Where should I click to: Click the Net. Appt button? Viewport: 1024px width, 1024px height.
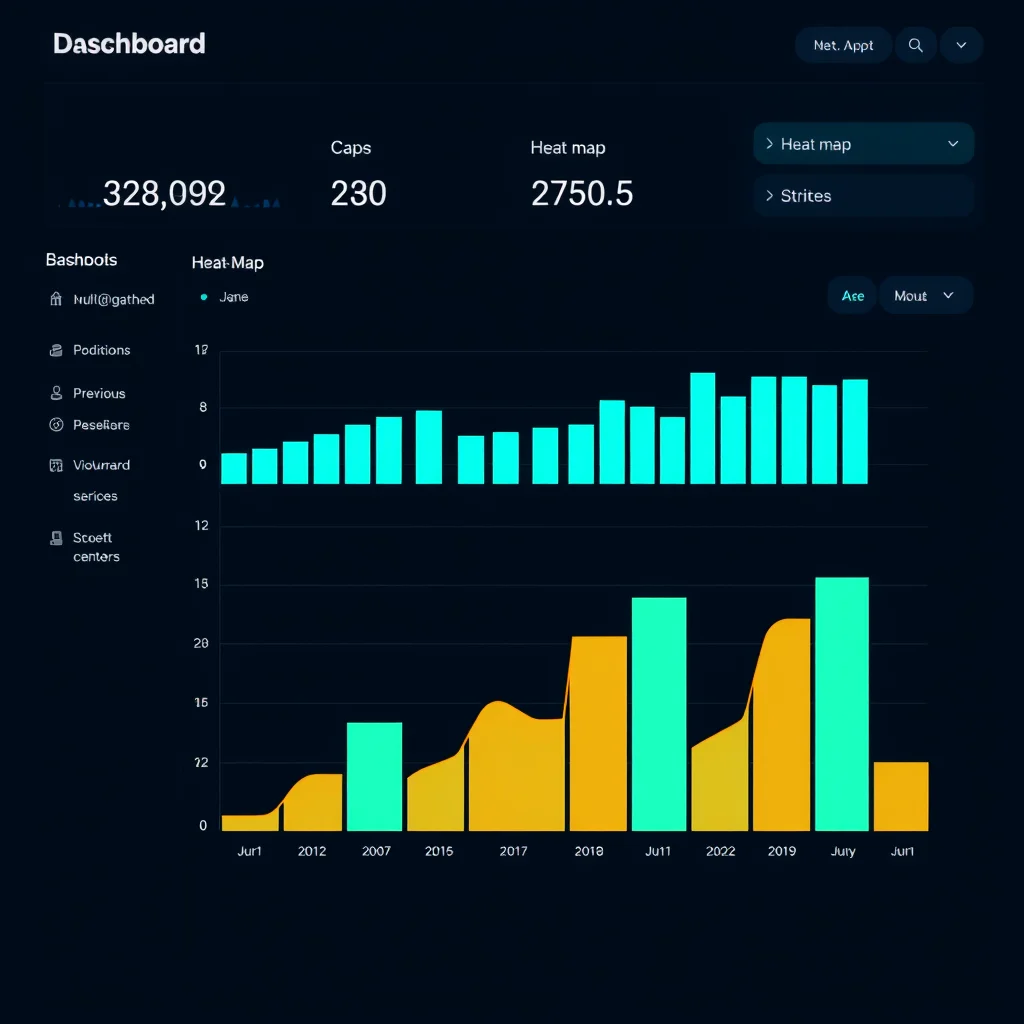pos(843,45)
